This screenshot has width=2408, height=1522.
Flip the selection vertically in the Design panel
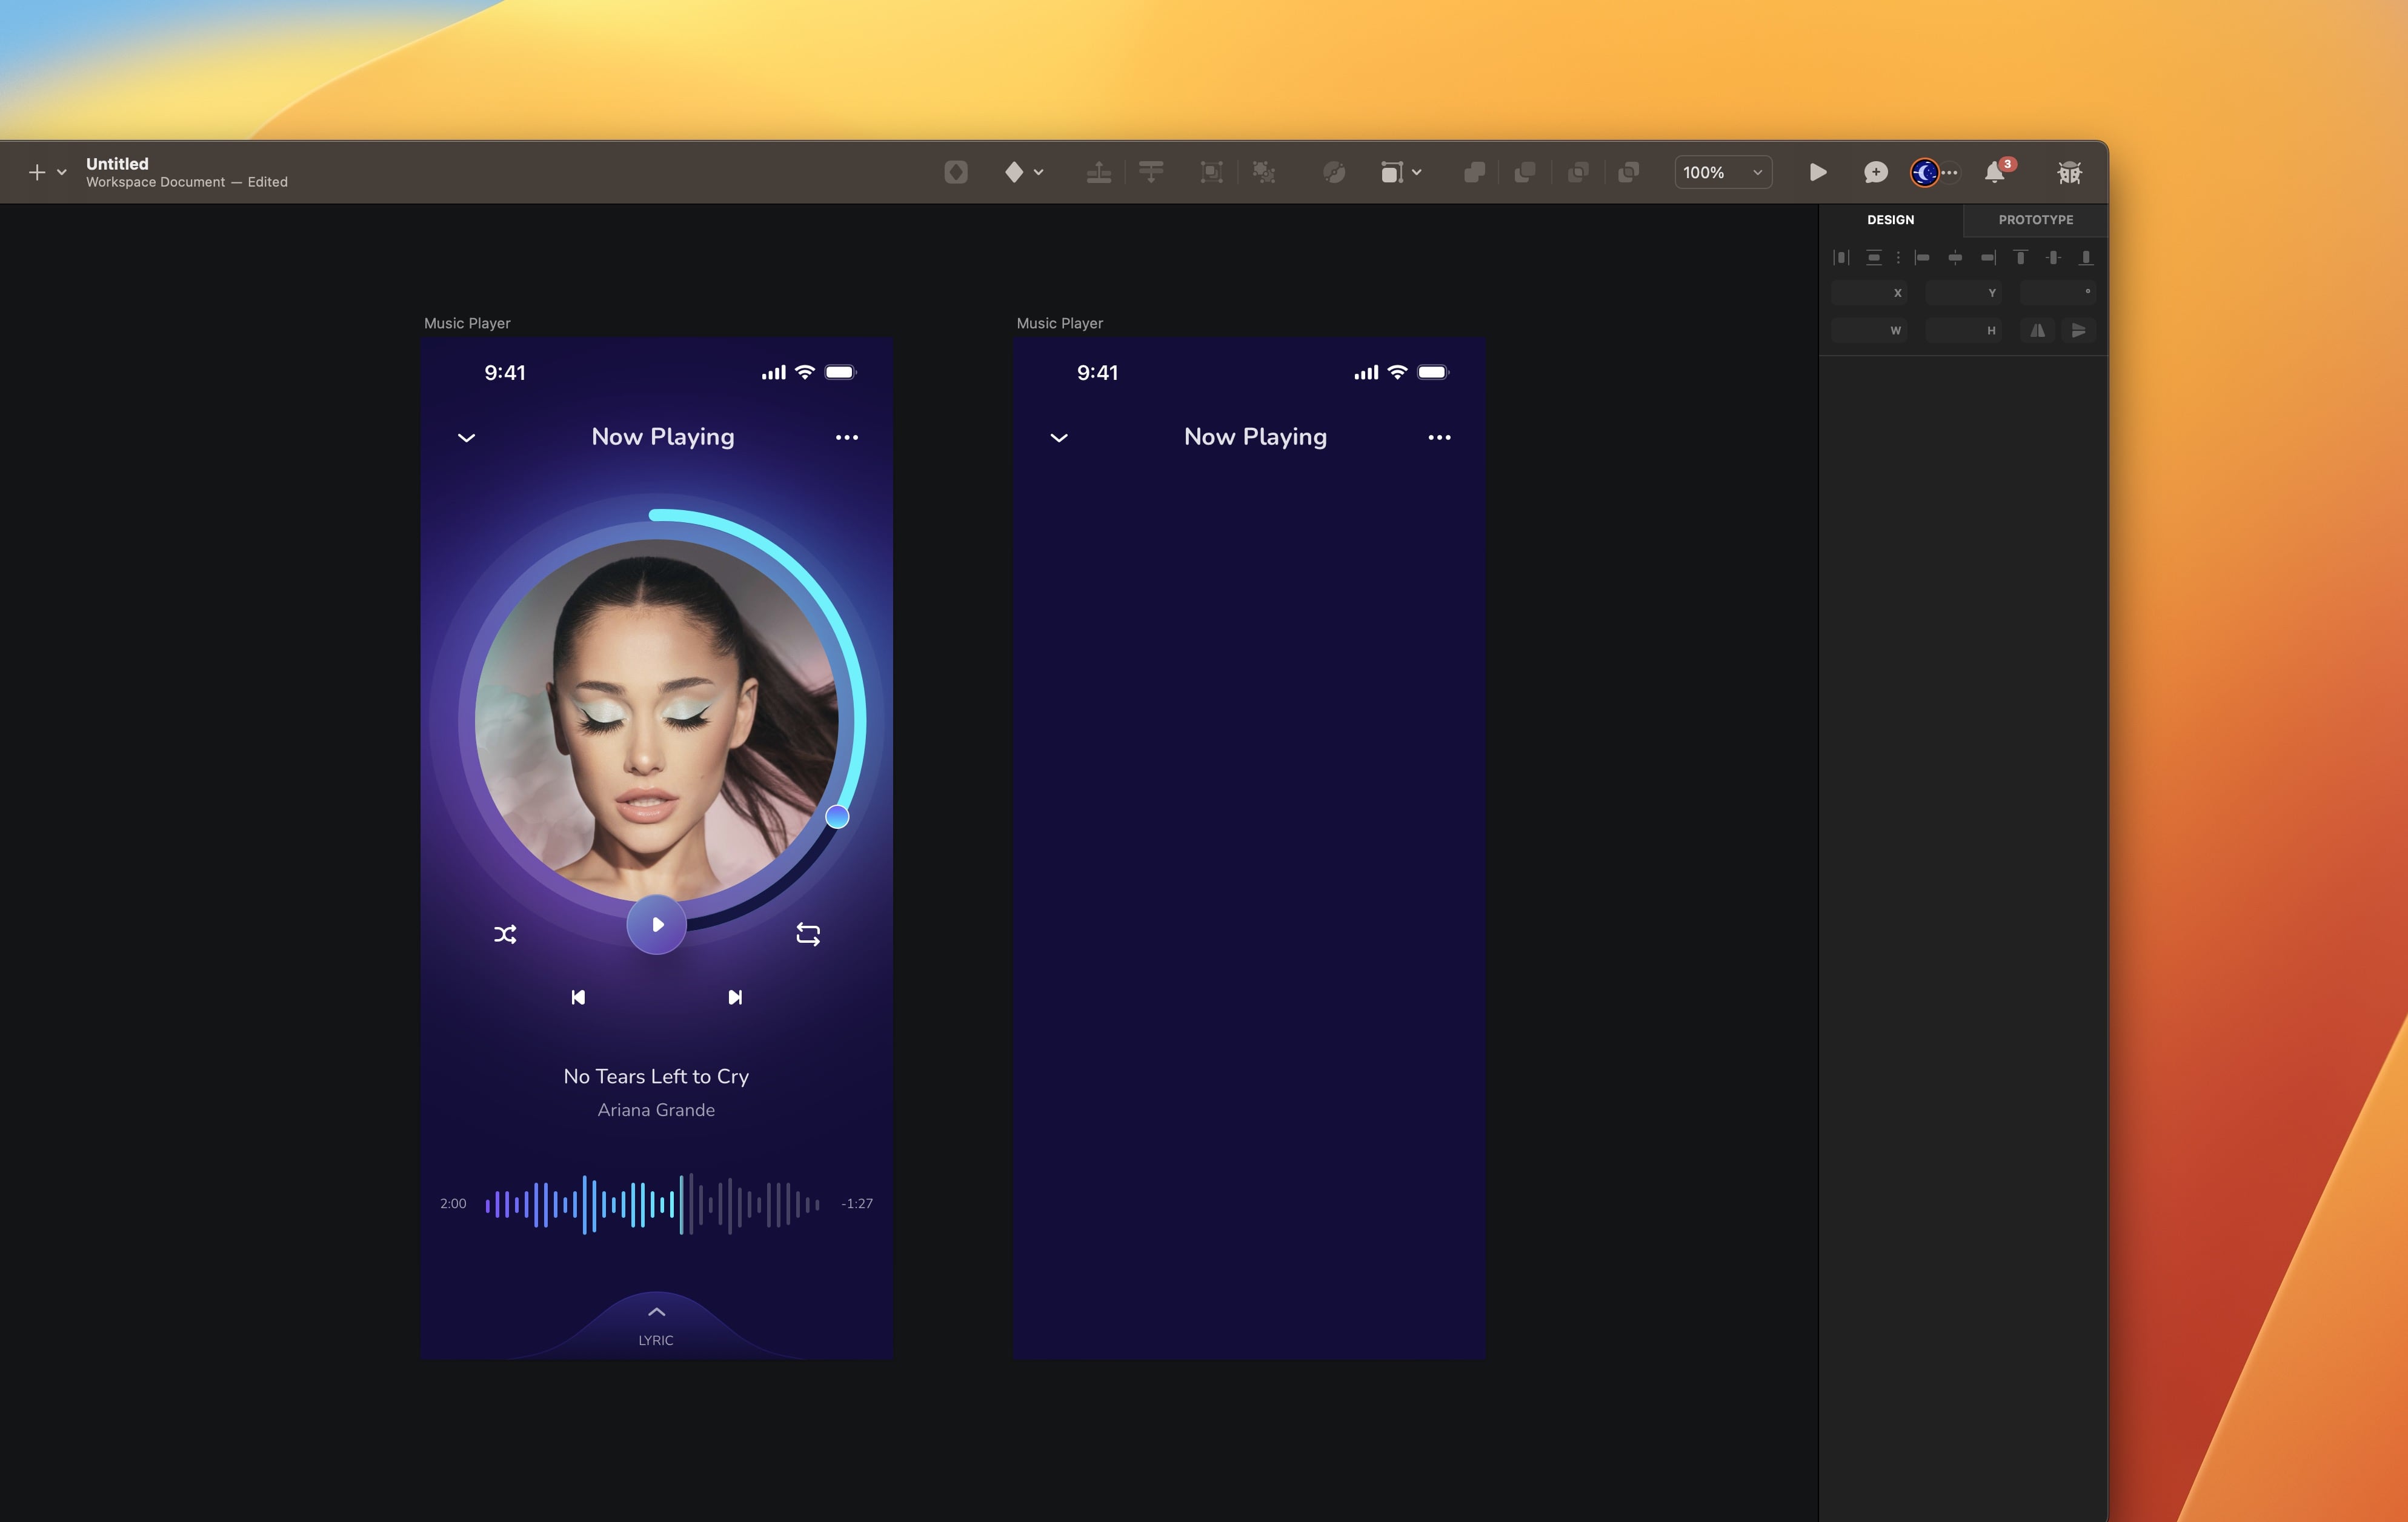(x=2080, y=330)
